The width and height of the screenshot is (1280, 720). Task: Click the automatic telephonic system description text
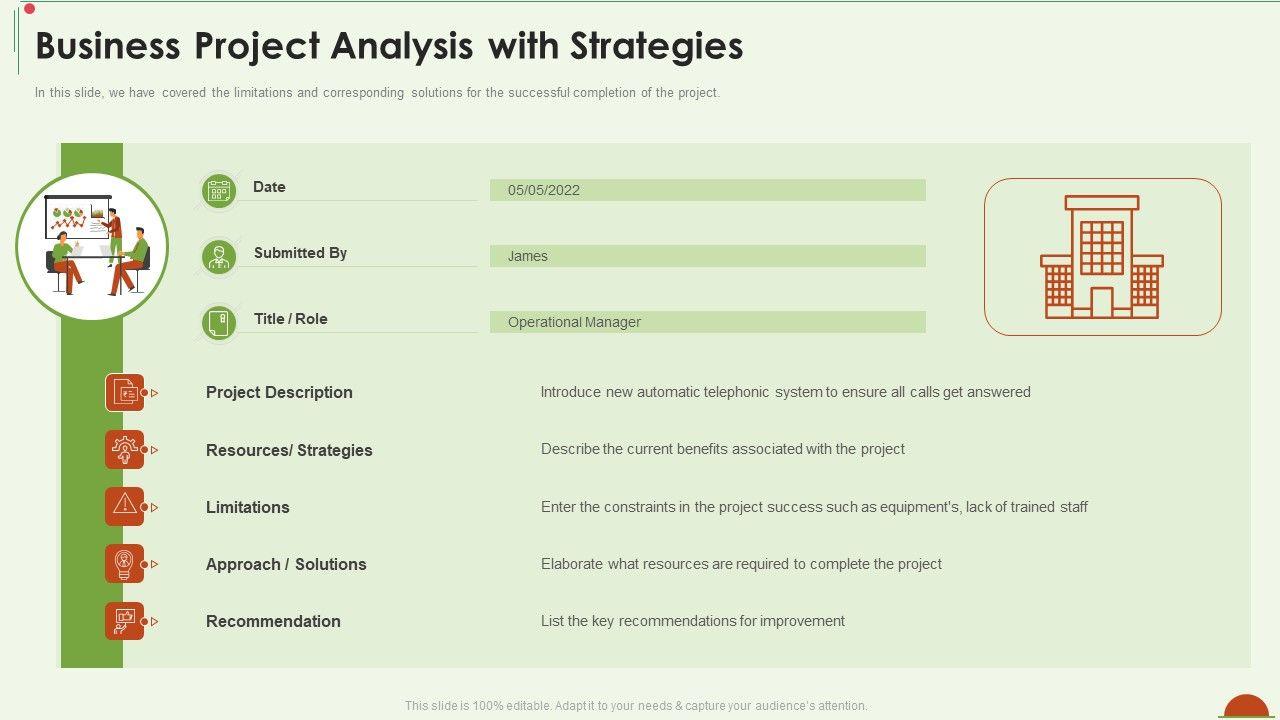pyautogui.click(x=785, y=392)
